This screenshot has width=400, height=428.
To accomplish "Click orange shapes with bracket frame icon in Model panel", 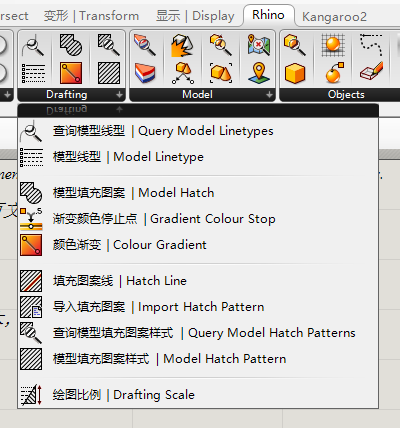I will (221, 73).
